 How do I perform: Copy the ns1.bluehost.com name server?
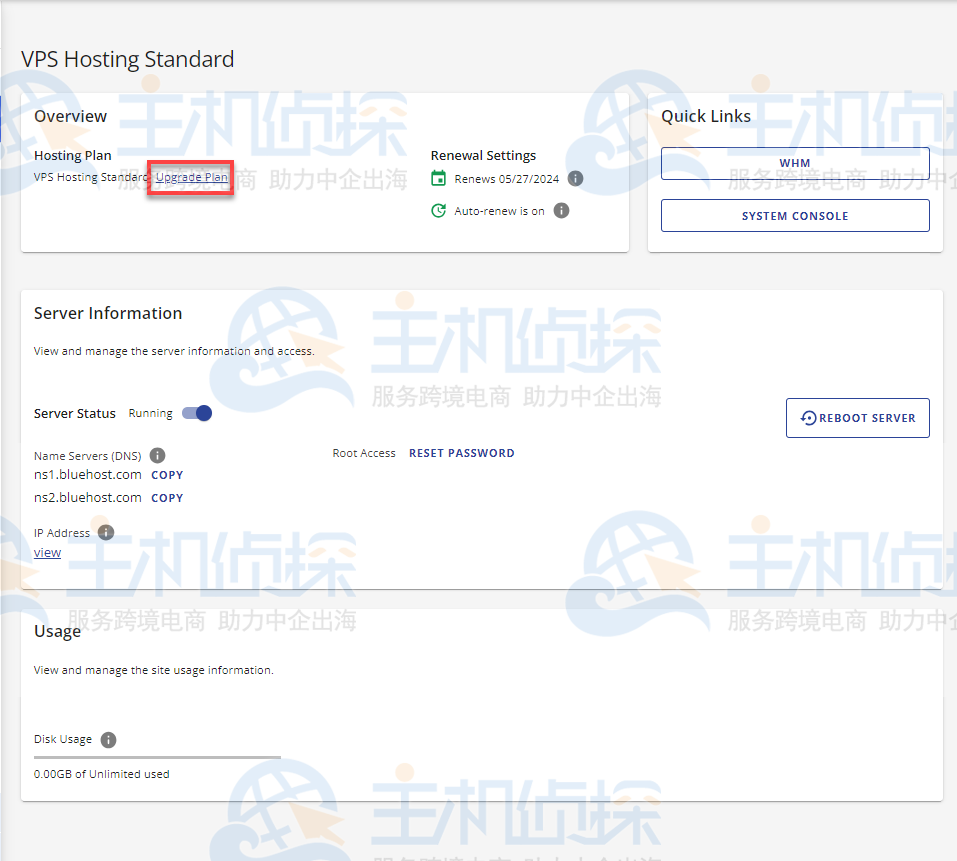click(x=167, y=475)
